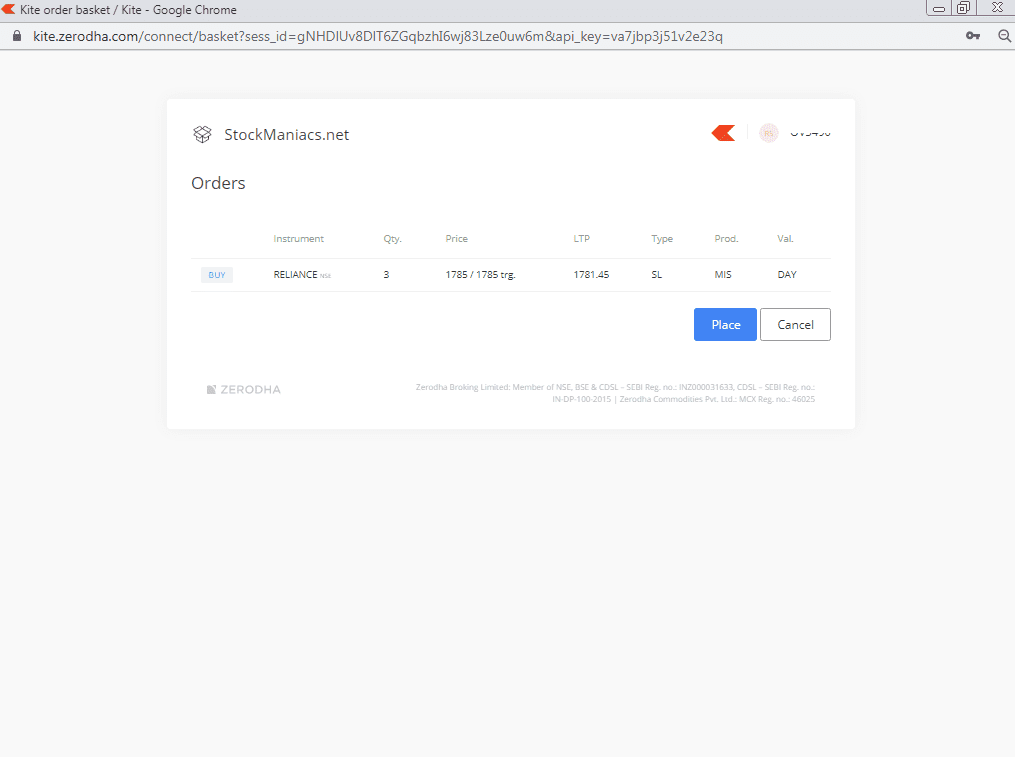Cancel the basket order

coord(795,324)
